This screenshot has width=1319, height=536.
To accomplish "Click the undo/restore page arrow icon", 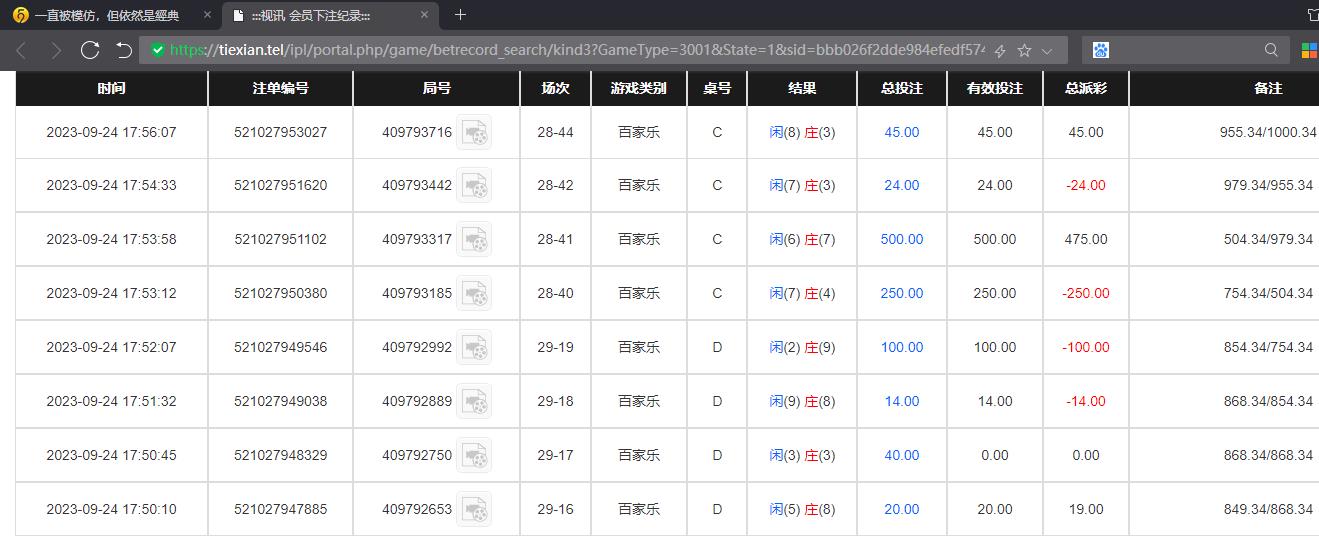I will 124,50.
